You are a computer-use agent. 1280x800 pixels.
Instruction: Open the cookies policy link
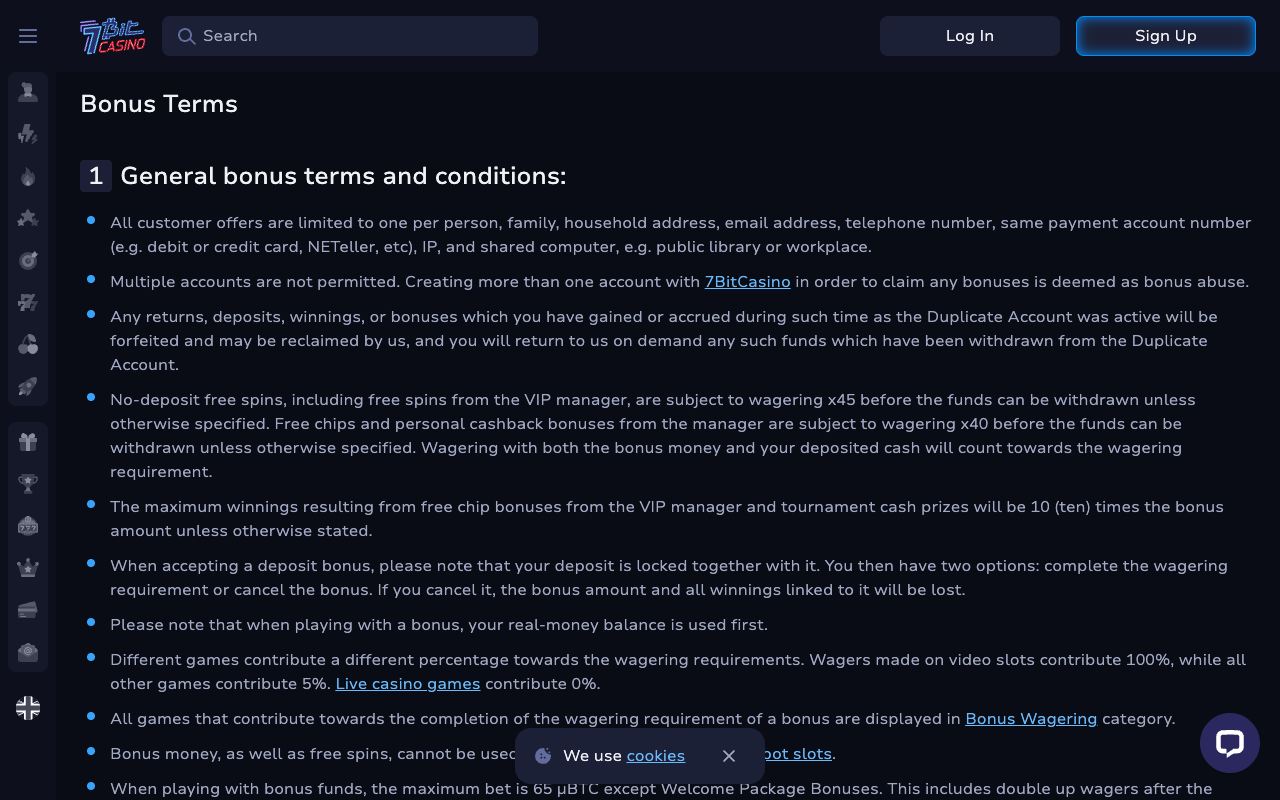pyautogui.click(x=656, y=756)
